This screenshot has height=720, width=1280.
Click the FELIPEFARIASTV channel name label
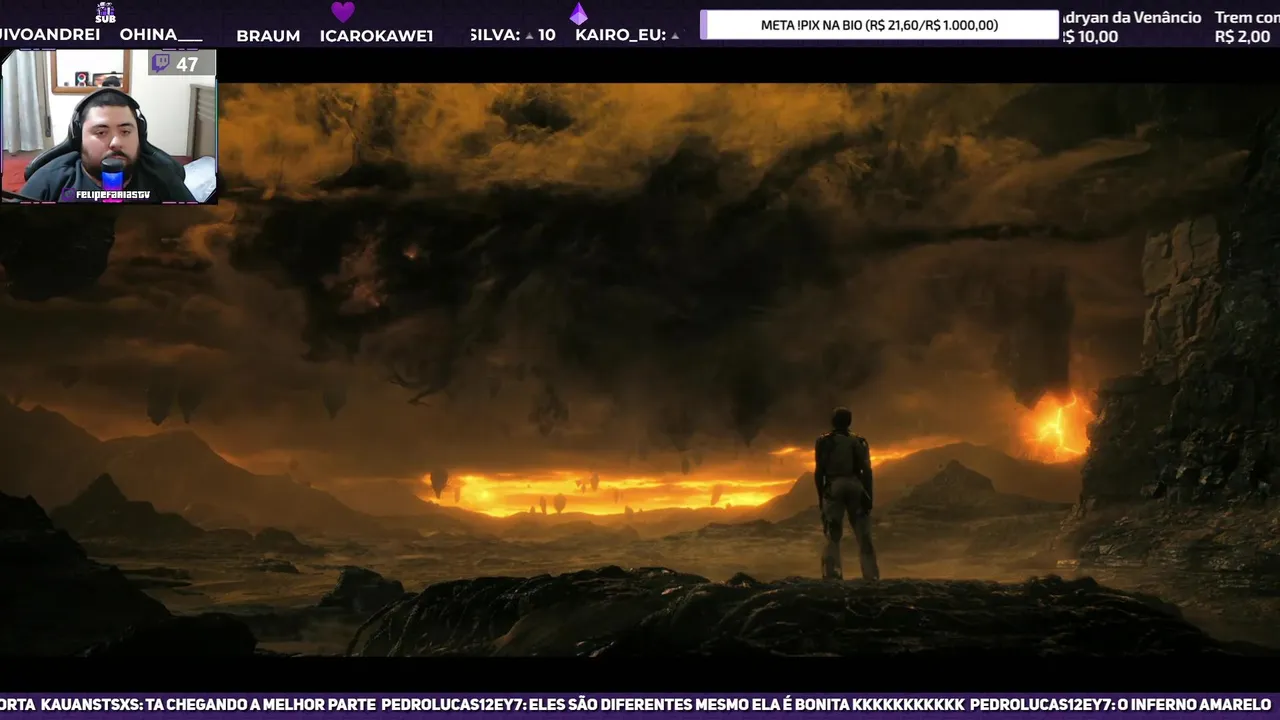pos(113,195)
